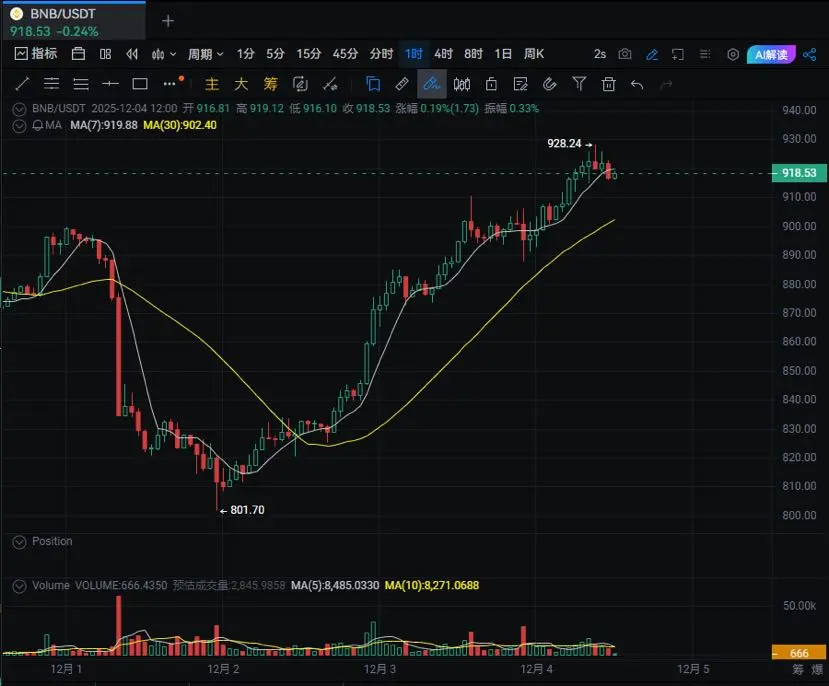Switch to the 1分 timeframe
Viewport: 829px width, 686px height.
pos(245,54)
